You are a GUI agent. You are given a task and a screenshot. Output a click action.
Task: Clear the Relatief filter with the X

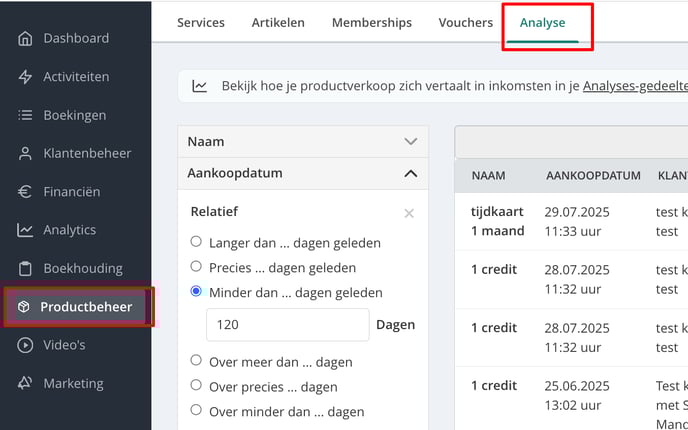409,214
